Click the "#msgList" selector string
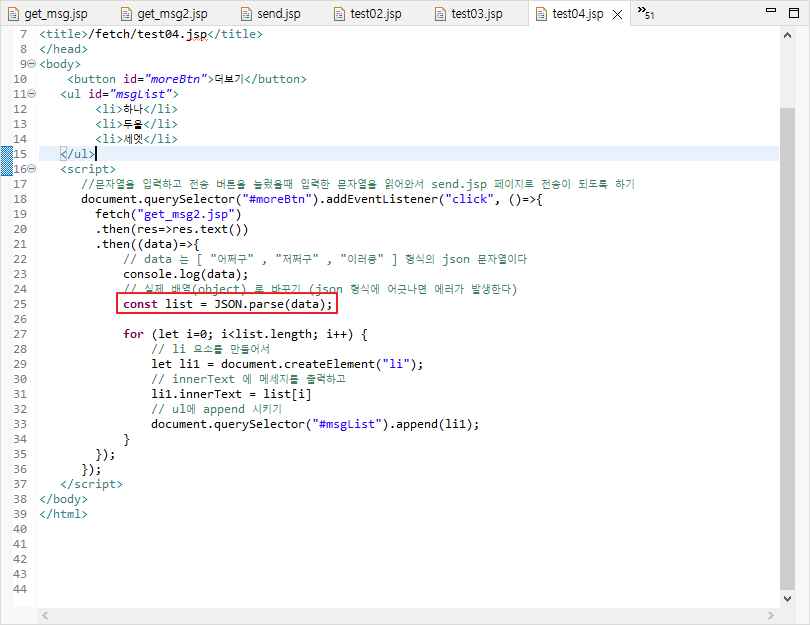 pos(347,424)
